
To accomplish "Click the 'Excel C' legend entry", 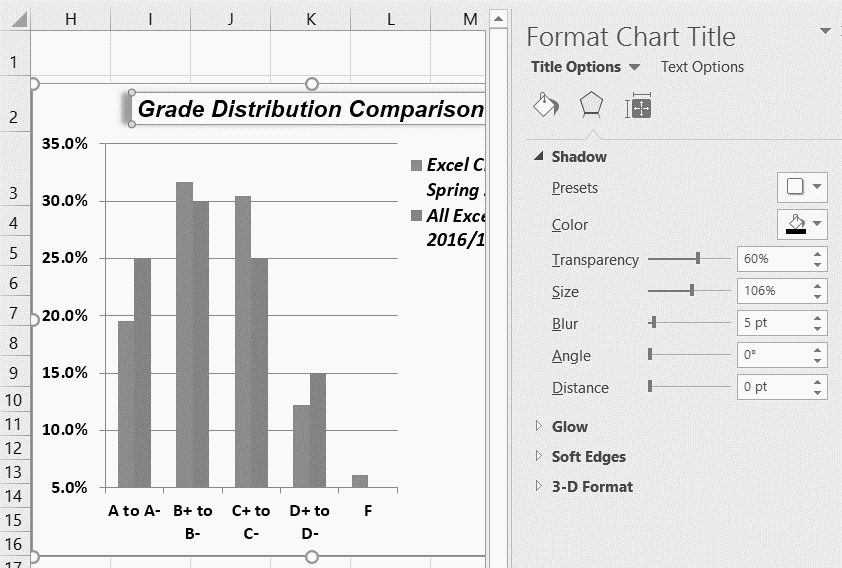I will coord(448,177).
